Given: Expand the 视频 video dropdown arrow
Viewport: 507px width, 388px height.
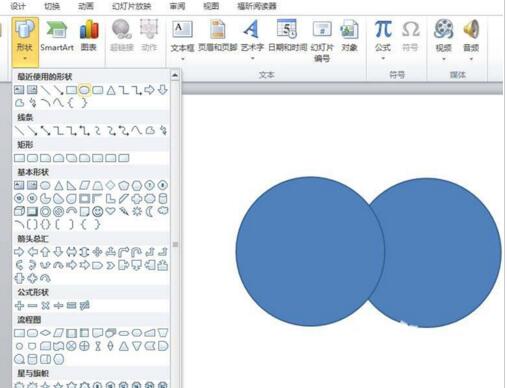Looking at the screenshot, I should point(444,59).
